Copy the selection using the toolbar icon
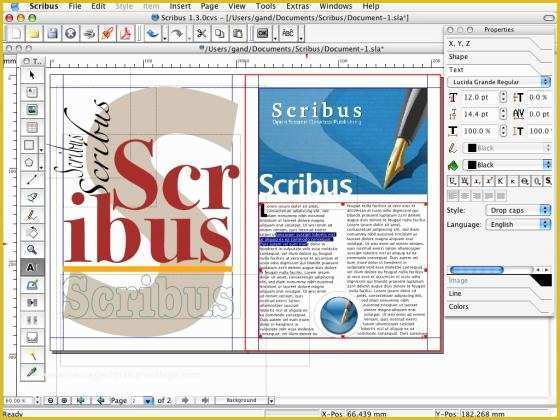Viewport: 560px width, 420px height. click(220, 34)
